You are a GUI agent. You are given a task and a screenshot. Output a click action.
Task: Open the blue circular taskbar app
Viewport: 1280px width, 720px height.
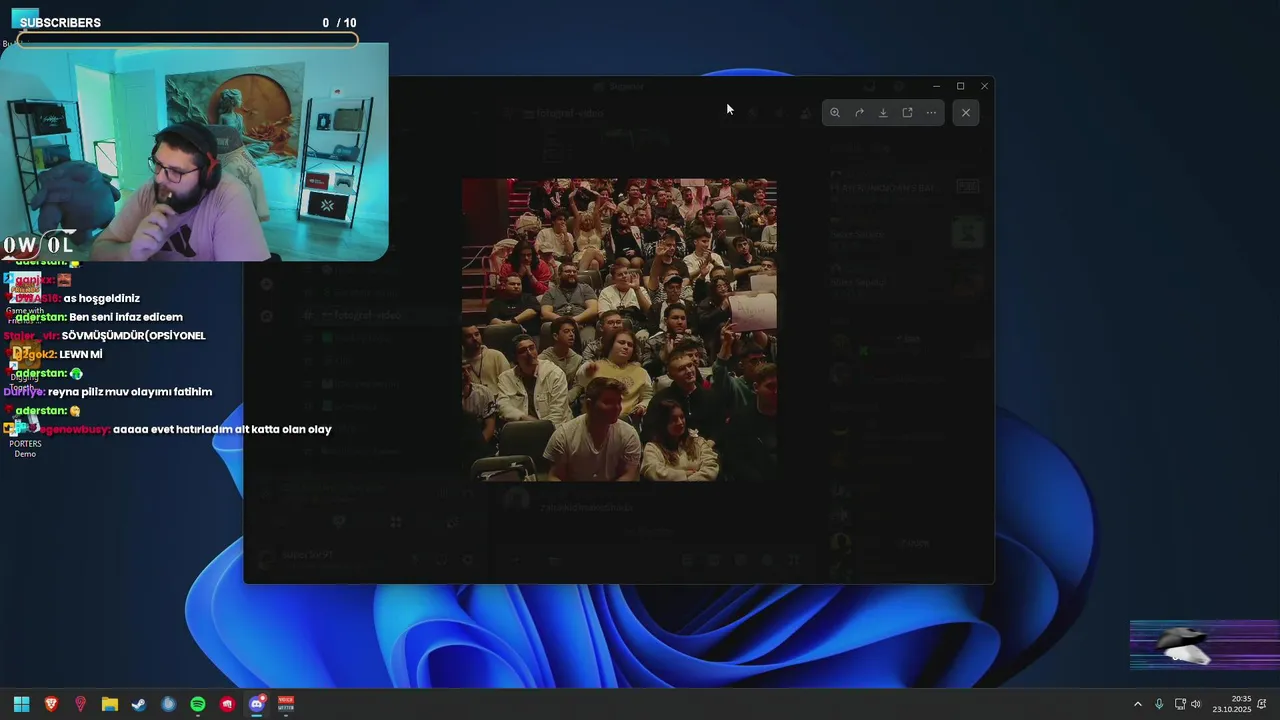168,704
